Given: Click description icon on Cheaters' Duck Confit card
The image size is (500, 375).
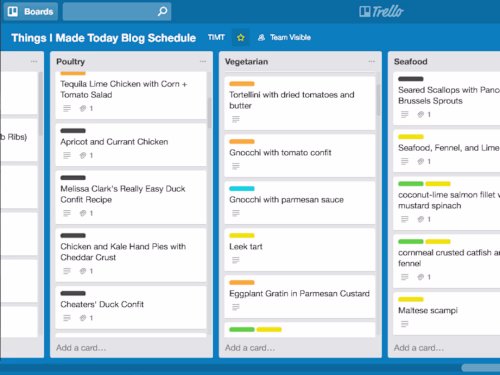Looking at the screenshot, I should 67,318.
